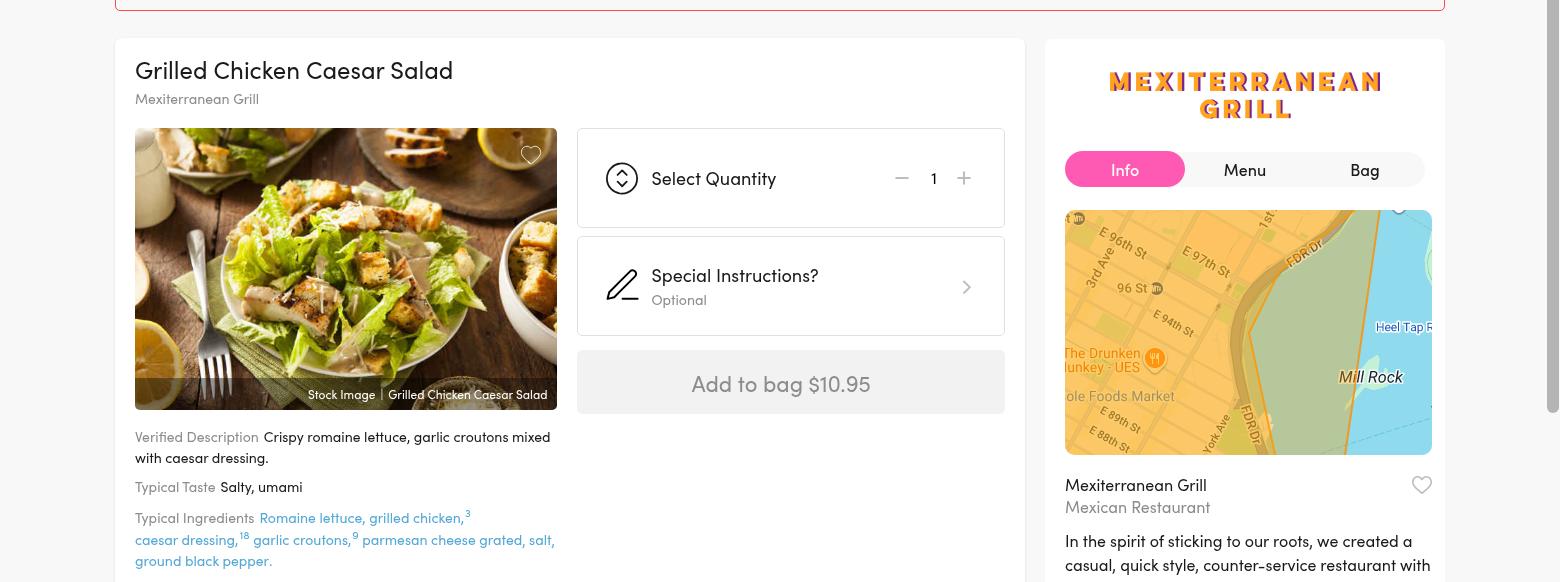The width and height of the screenshot is (1560, 582).
Task: Increase quantity with the plus icon
Action: pyautogui.click(x=964, y=178)
